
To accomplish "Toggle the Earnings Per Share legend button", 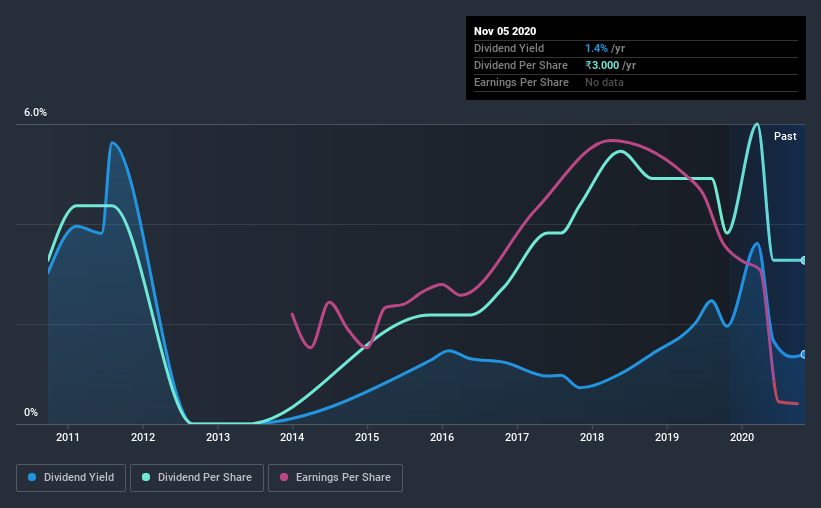I will coord(335,478).
